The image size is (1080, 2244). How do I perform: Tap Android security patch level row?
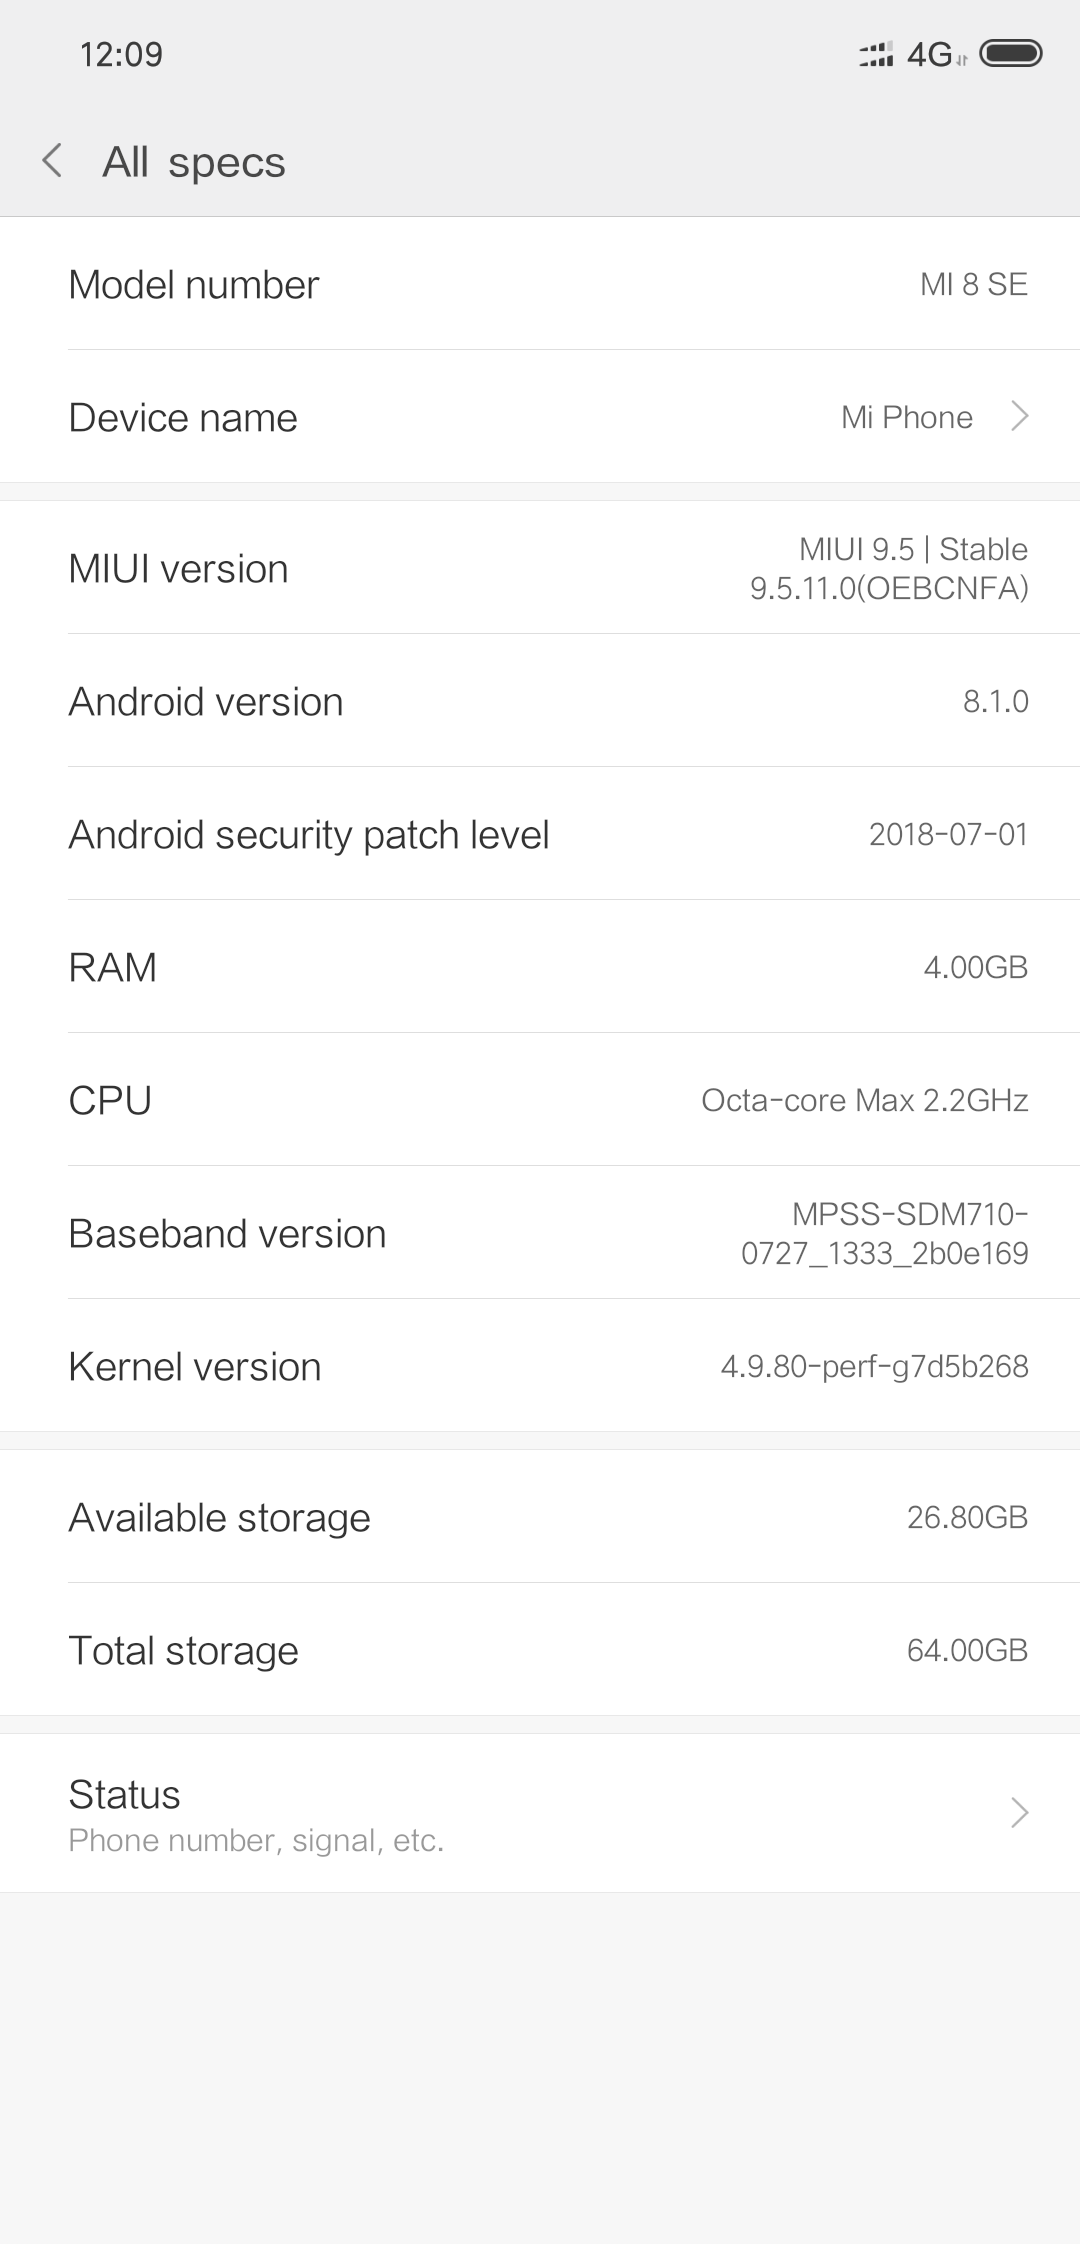coord(540,834)
